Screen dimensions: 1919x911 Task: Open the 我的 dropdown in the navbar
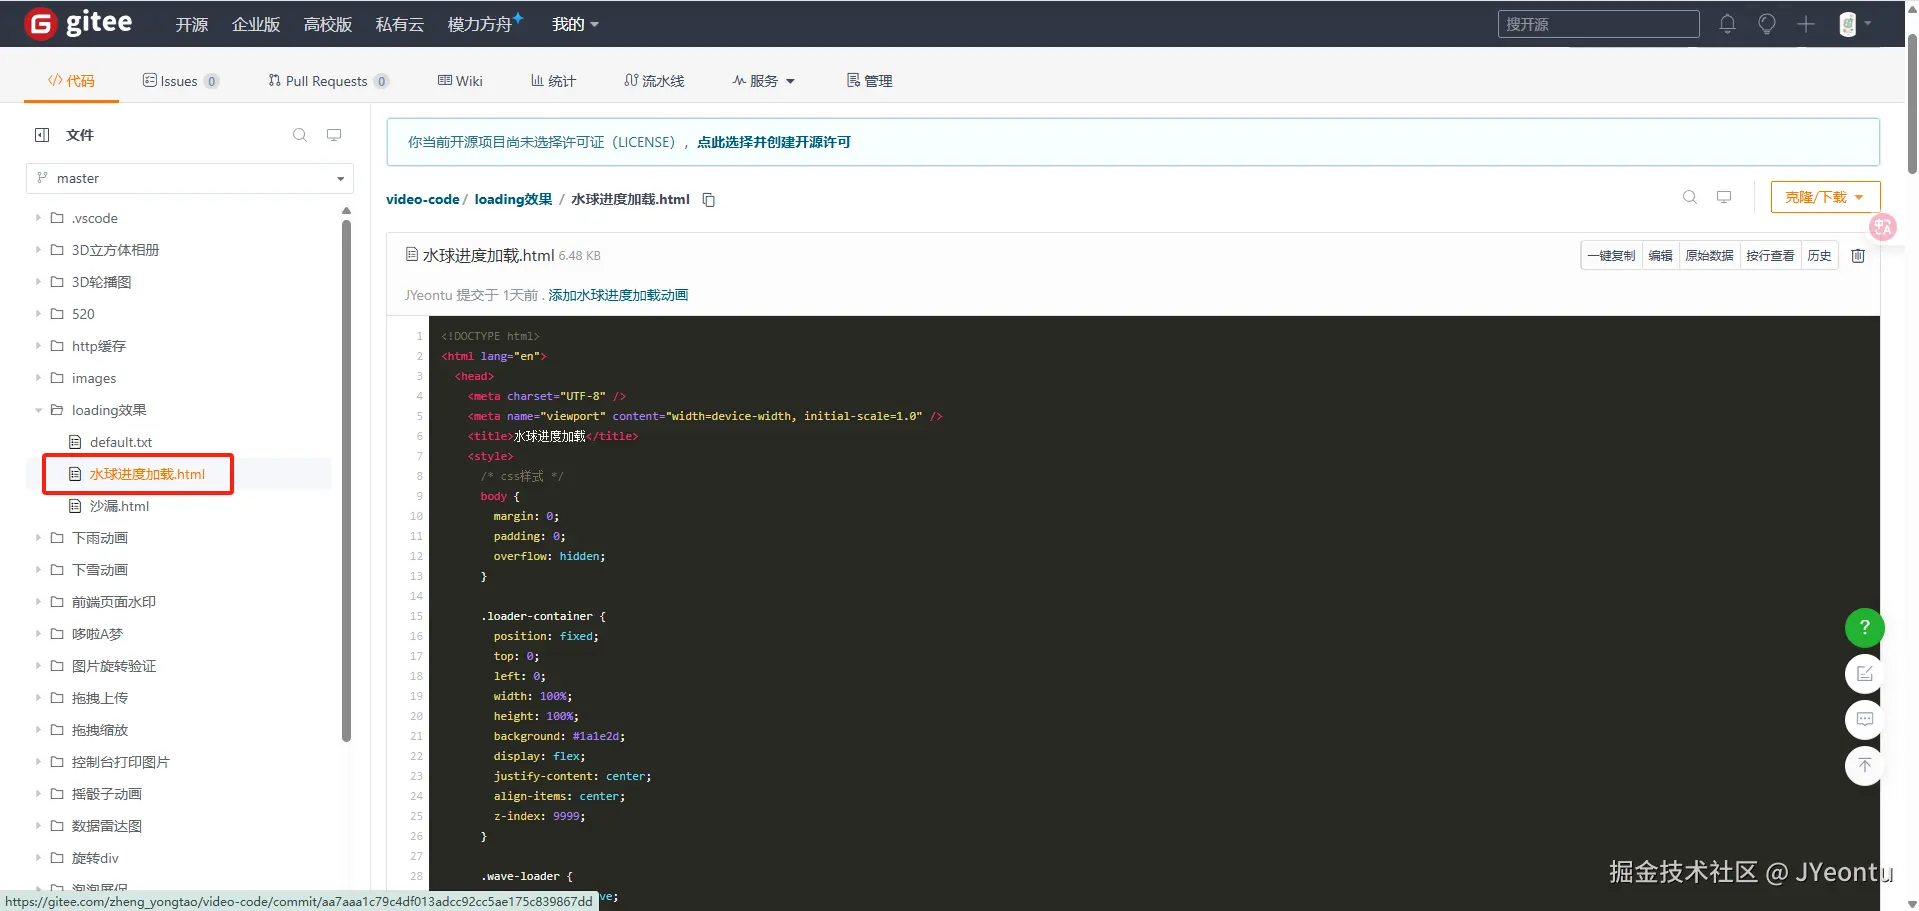click(x=575, y=24)
